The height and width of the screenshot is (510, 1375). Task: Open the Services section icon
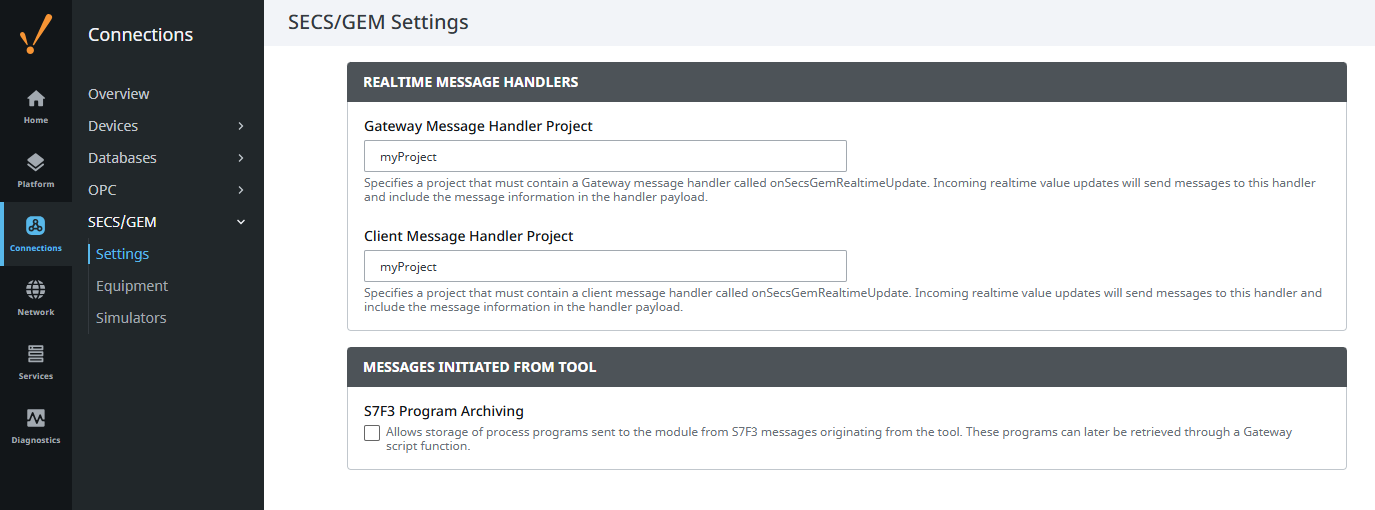click(x=36, y=355)
